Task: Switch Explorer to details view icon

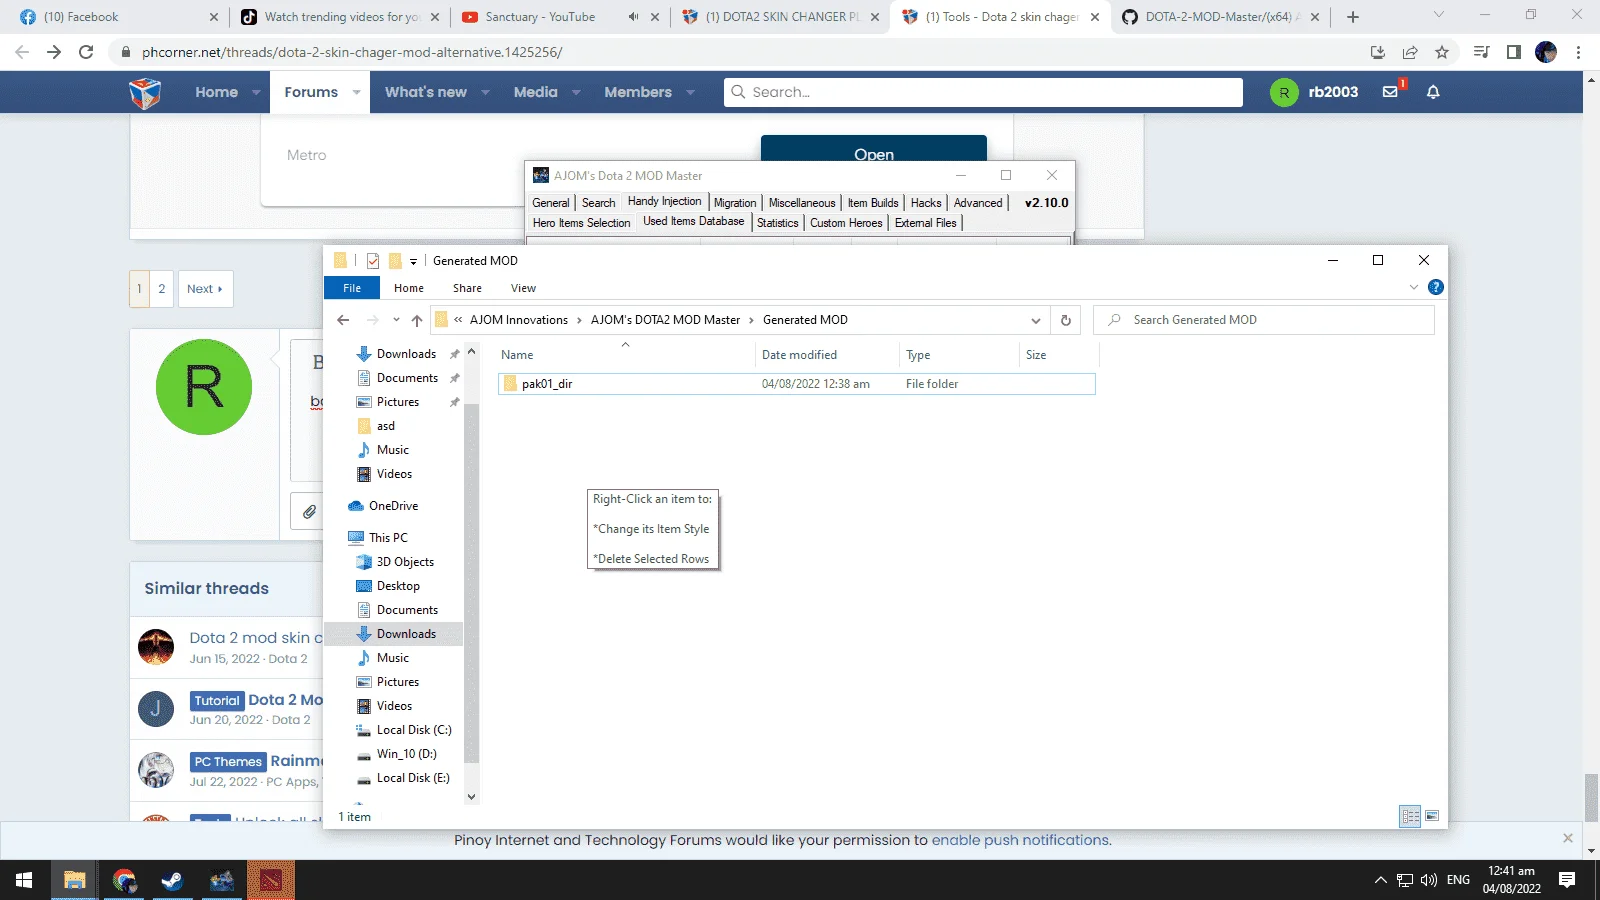Action: [1411, 816]
